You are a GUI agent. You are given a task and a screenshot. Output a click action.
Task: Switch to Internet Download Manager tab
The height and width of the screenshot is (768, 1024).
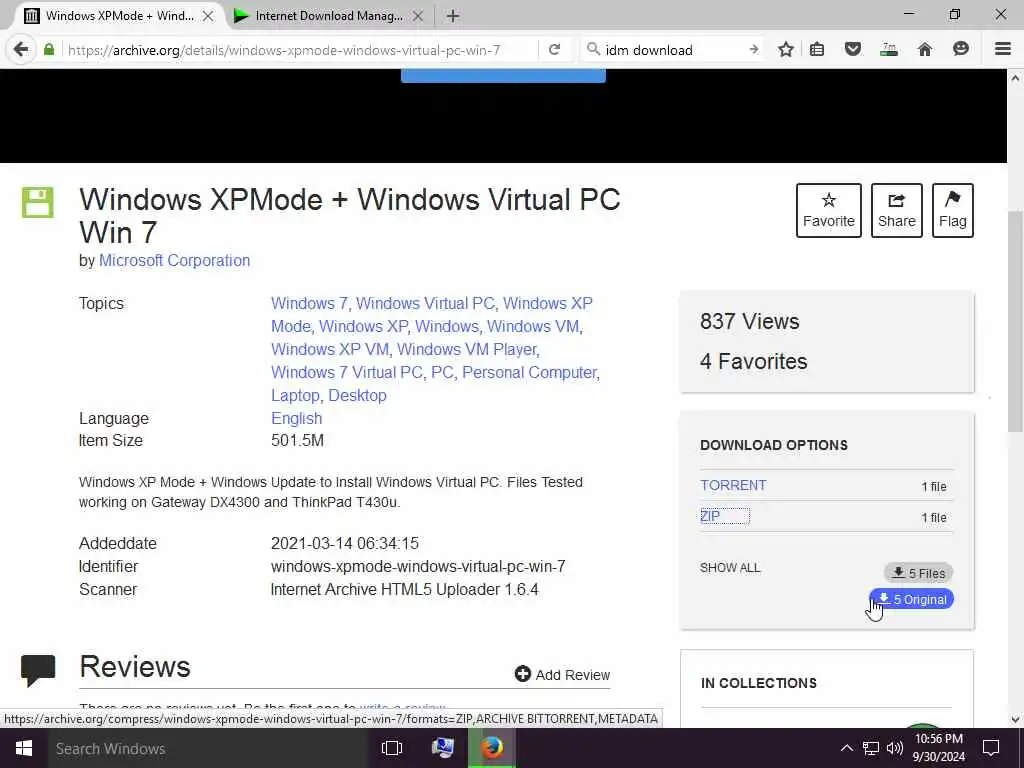point(329,16)
